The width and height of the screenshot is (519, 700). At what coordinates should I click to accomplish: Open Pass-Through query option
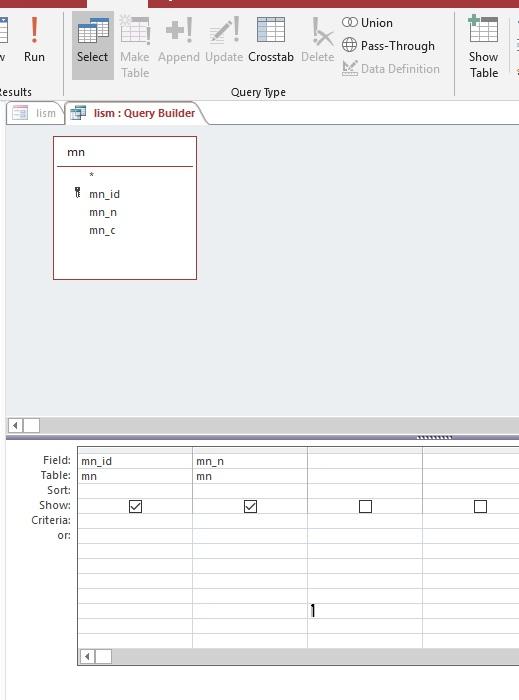pyautogui.click(x=388, y=46)
